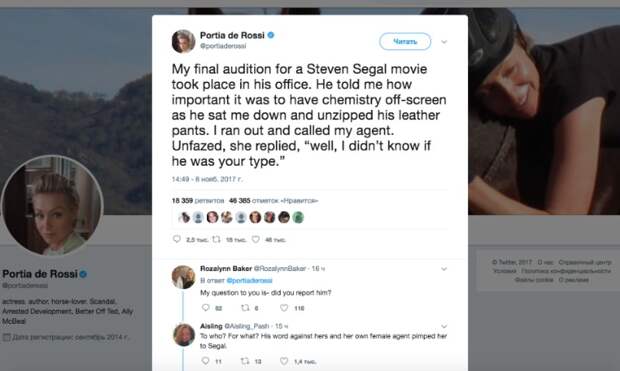Viewport: 620px width, 371px height.
Task: Click the Читать follow button
Action: tap(405, 41)
